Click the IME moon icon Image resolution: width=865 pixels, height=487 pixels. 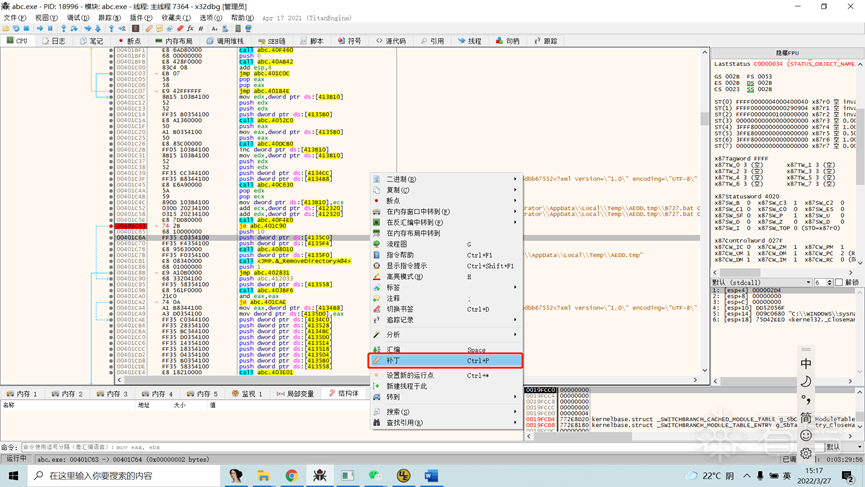[806, 381]
